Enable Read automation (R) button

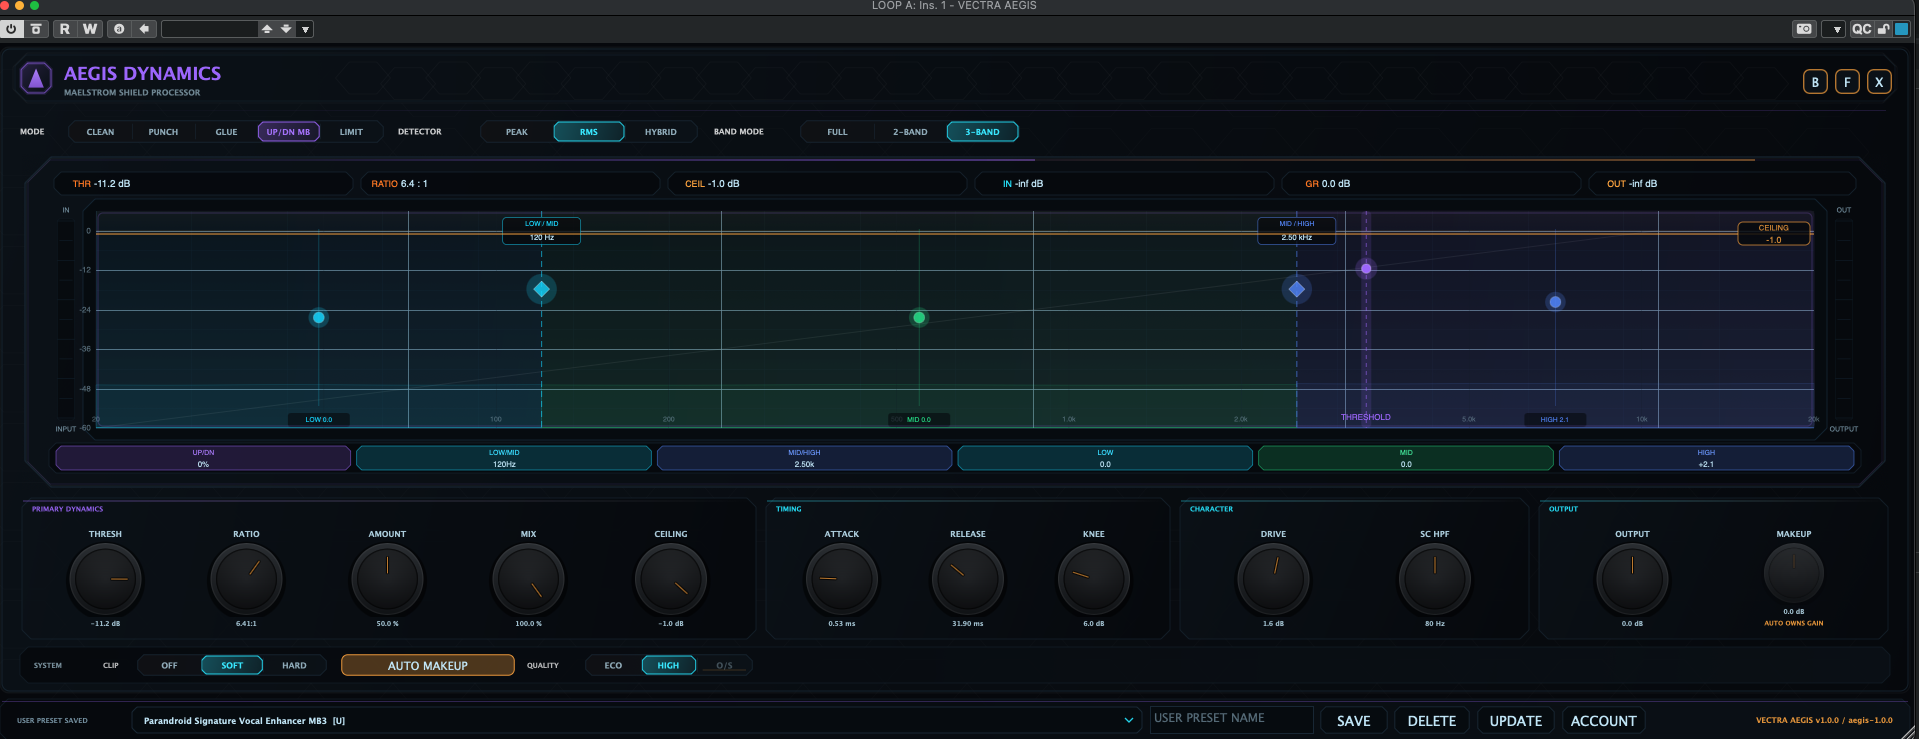65,29
